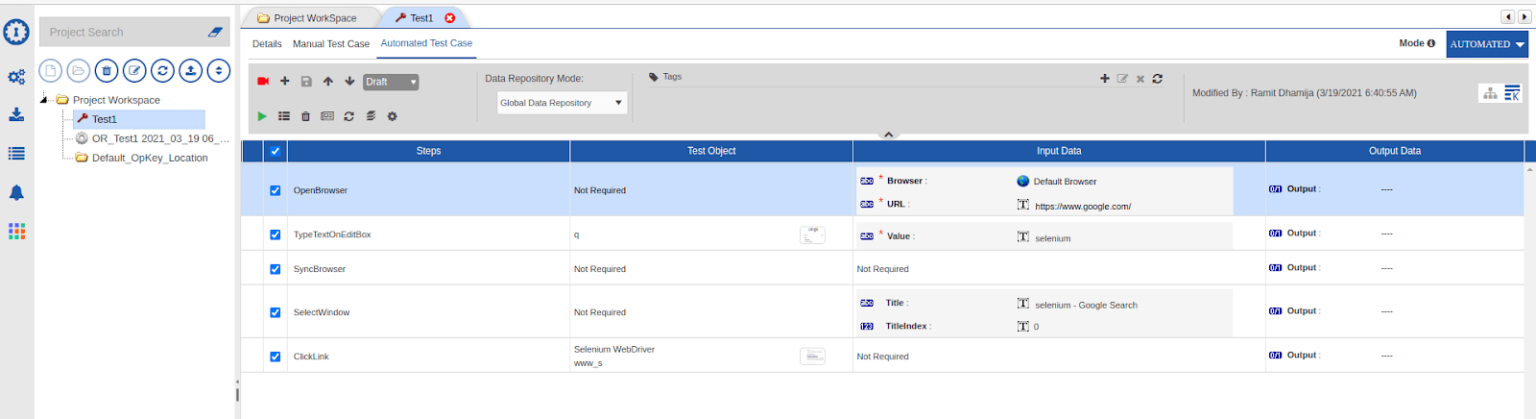Open the Draft status dropdown
The image size is (1536, 419).
[391, 82]
